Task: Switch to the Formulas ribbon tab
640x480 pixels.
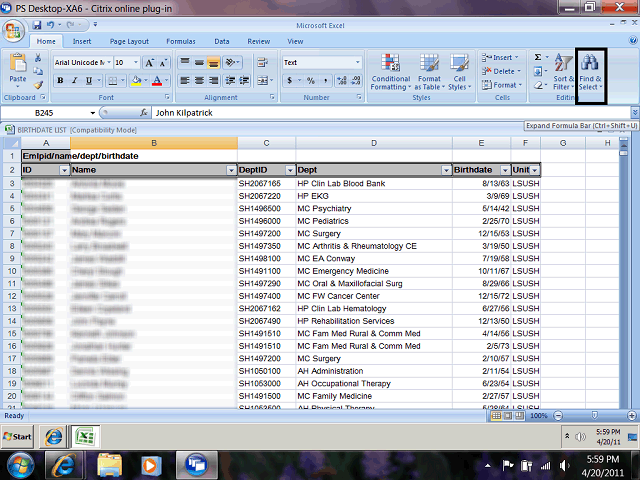Action: pyautogui.click(x=181, y=42)
